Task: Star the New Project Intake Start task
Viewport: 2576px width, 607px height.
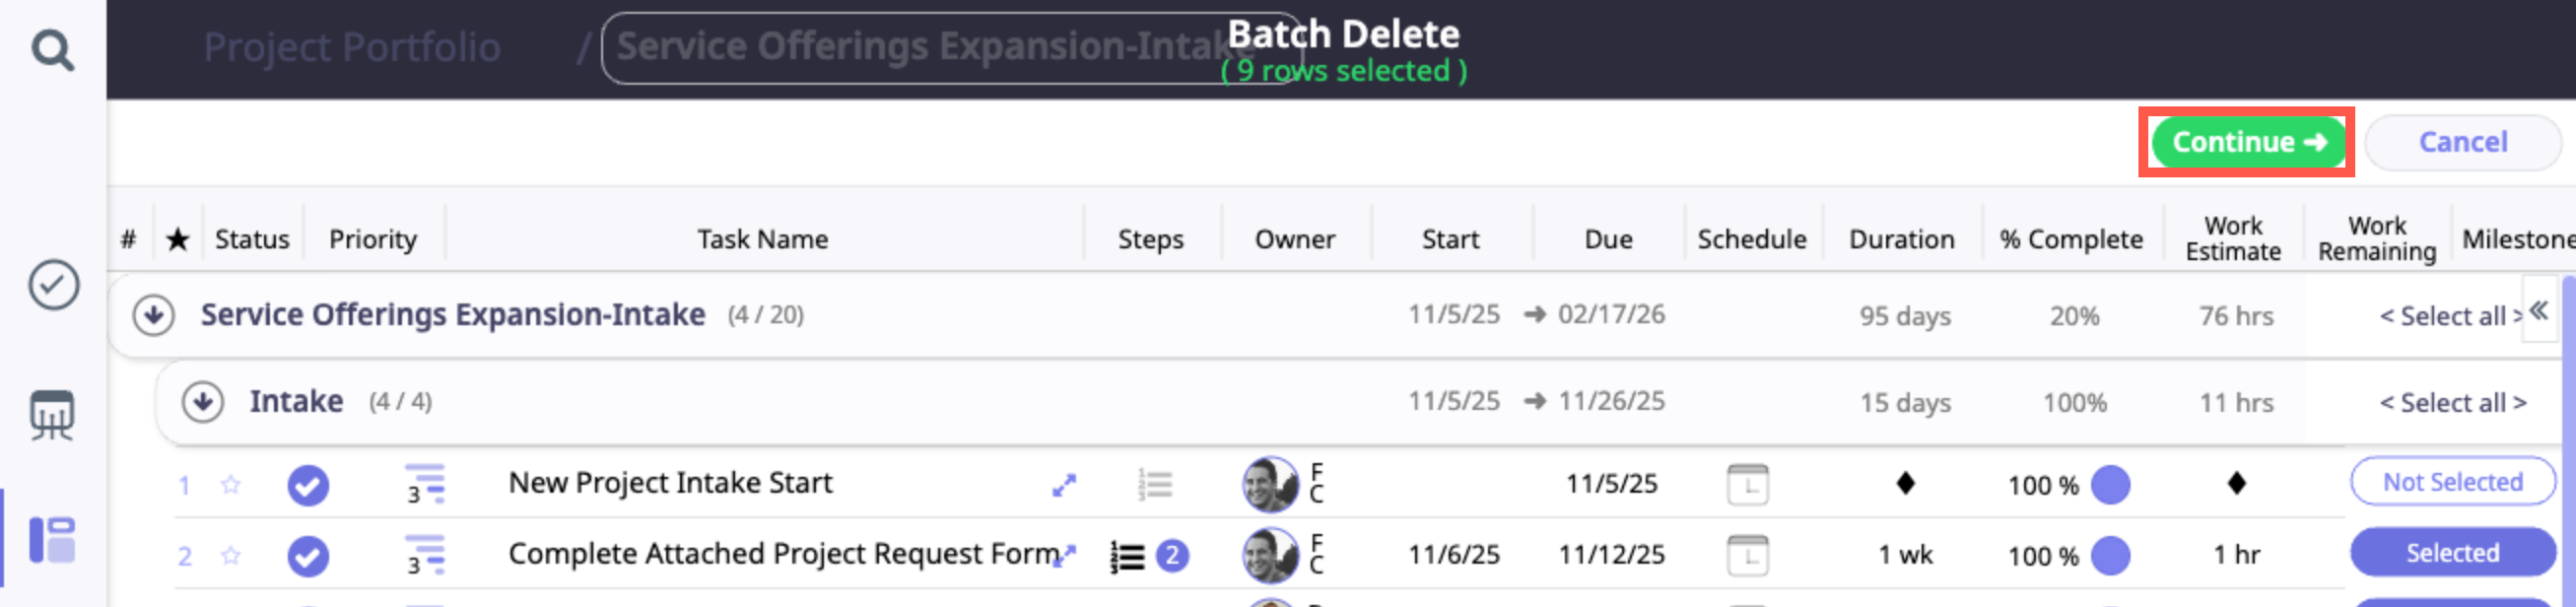Action: coord(231,485)
